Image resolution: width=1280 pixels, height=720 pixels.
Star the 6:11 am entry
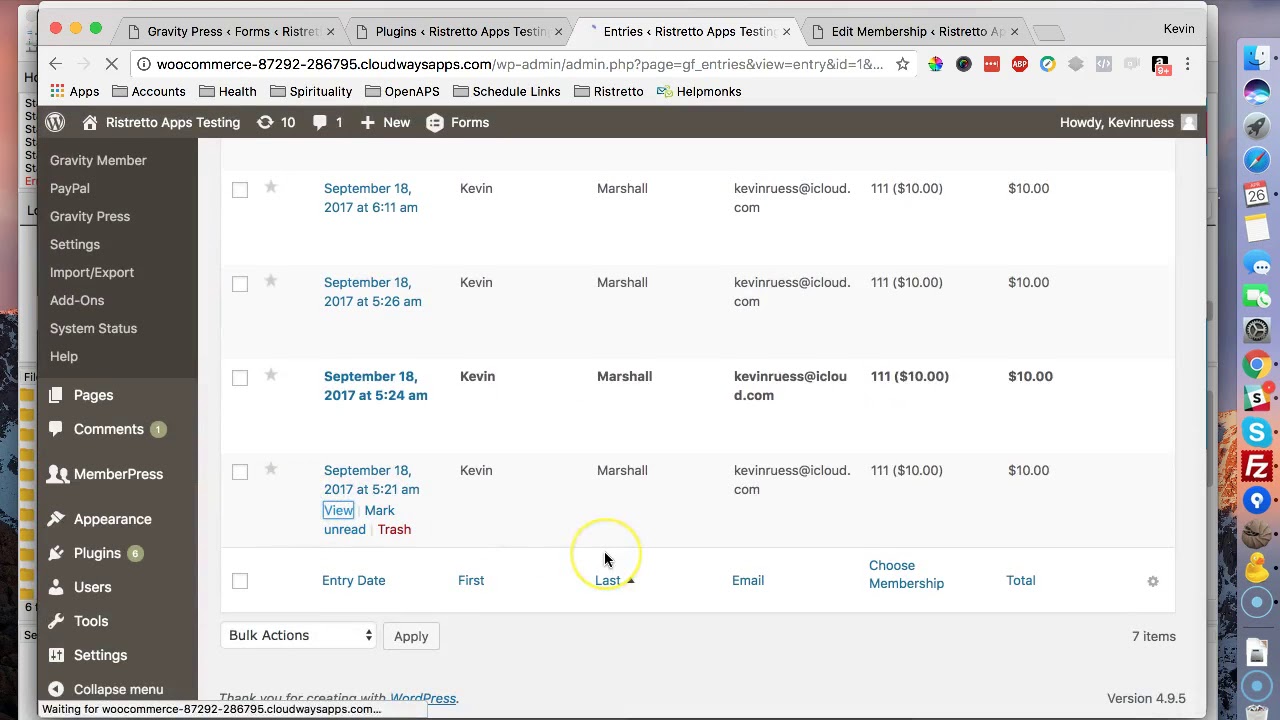[271, 187]
